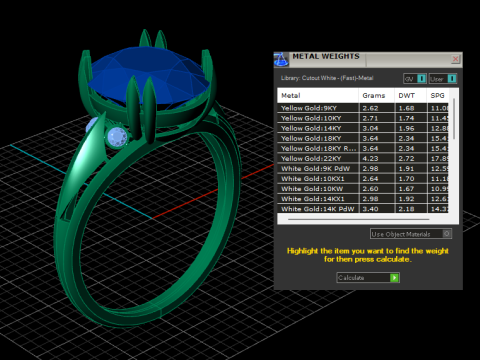
Task: Click grams value 4.23
Action: (370, 159)
